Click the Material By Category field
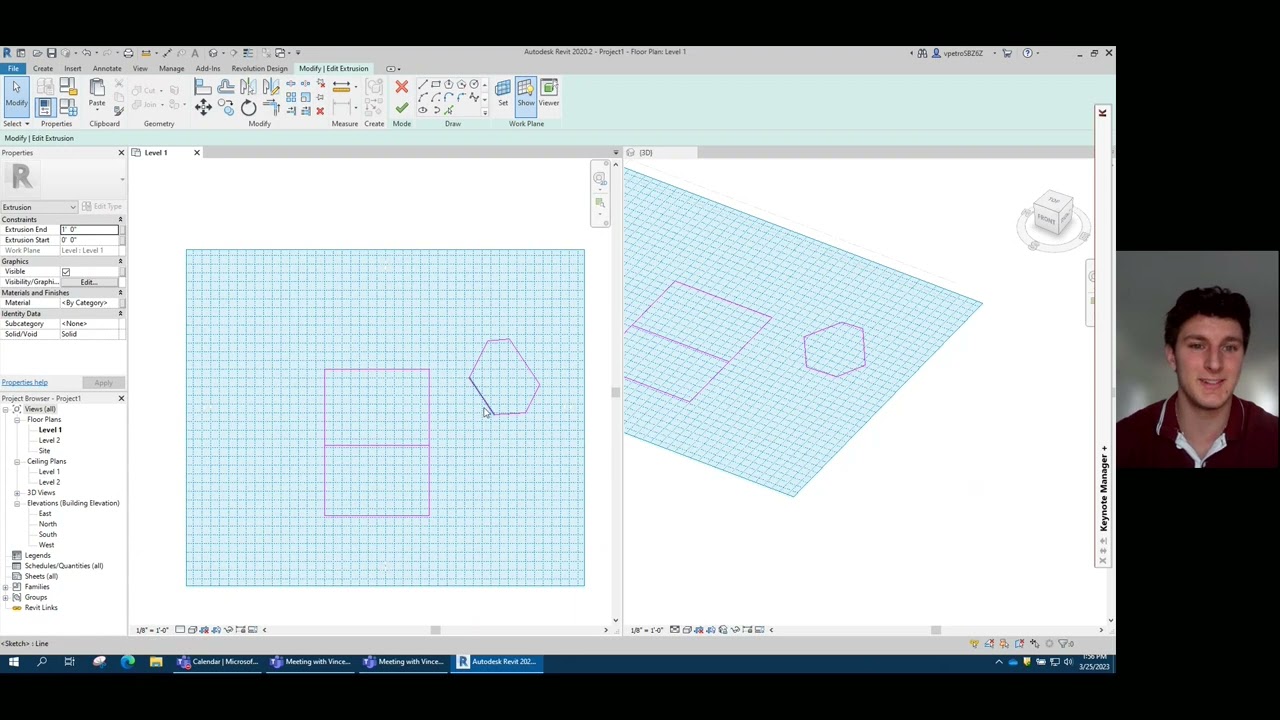This screenshot has width=1280, height=720. tap(89, 303)
